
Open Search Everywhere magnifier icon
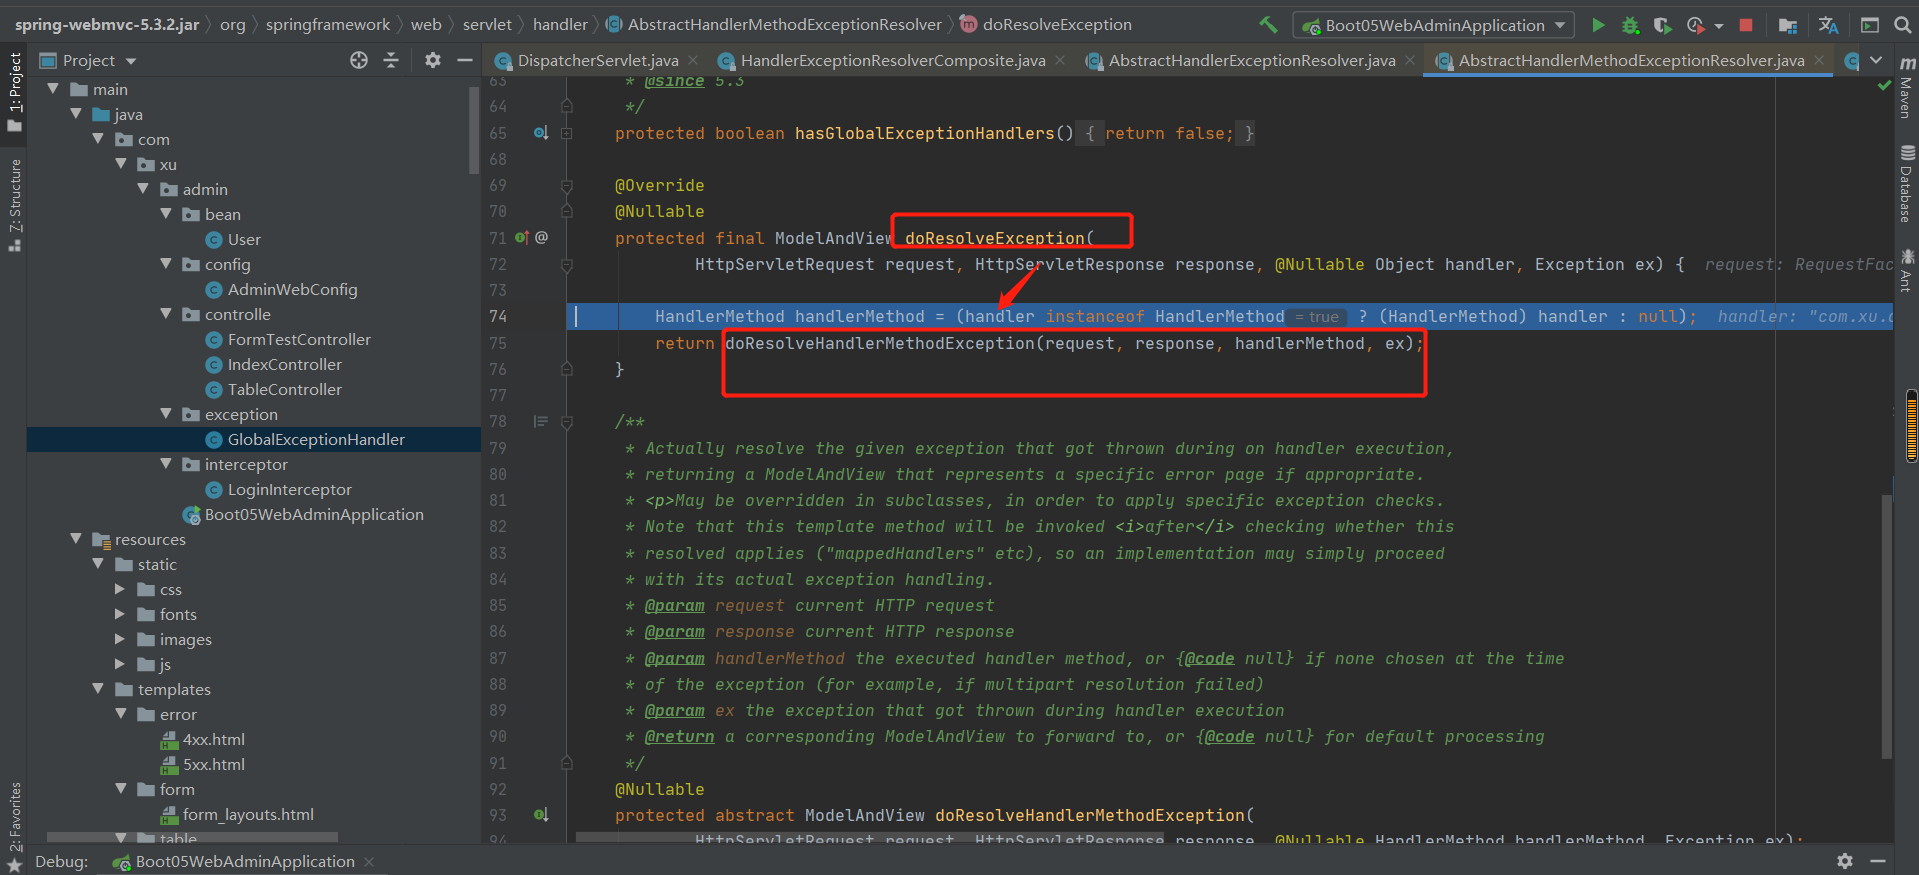click(1902, 25)
